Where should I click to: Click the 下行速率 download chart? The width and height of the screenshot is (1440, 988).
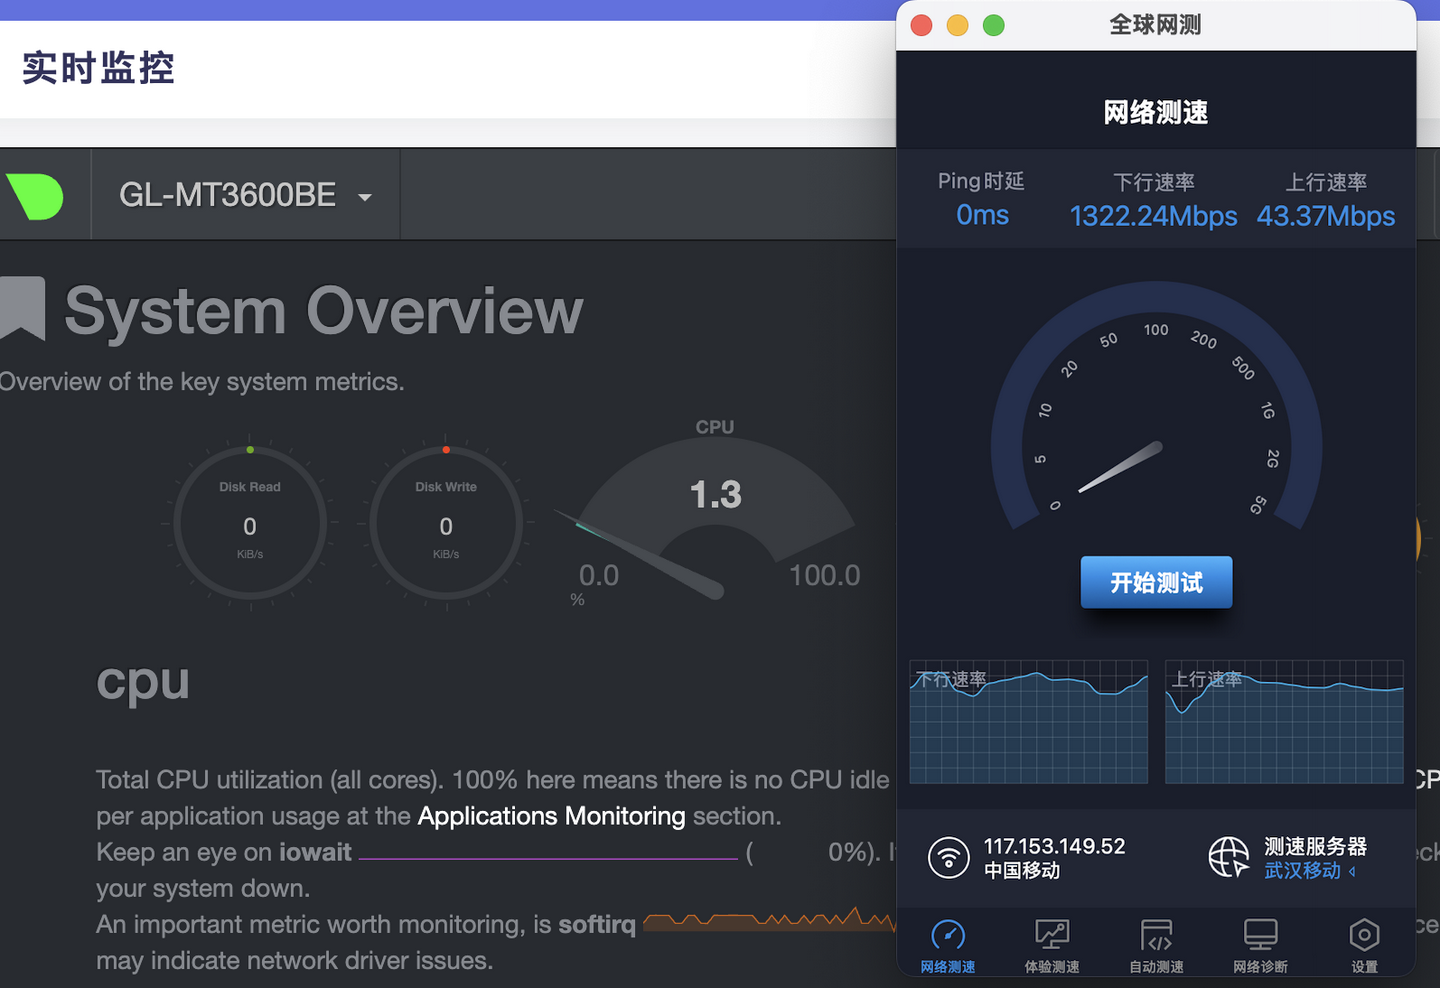[1029, 722]
